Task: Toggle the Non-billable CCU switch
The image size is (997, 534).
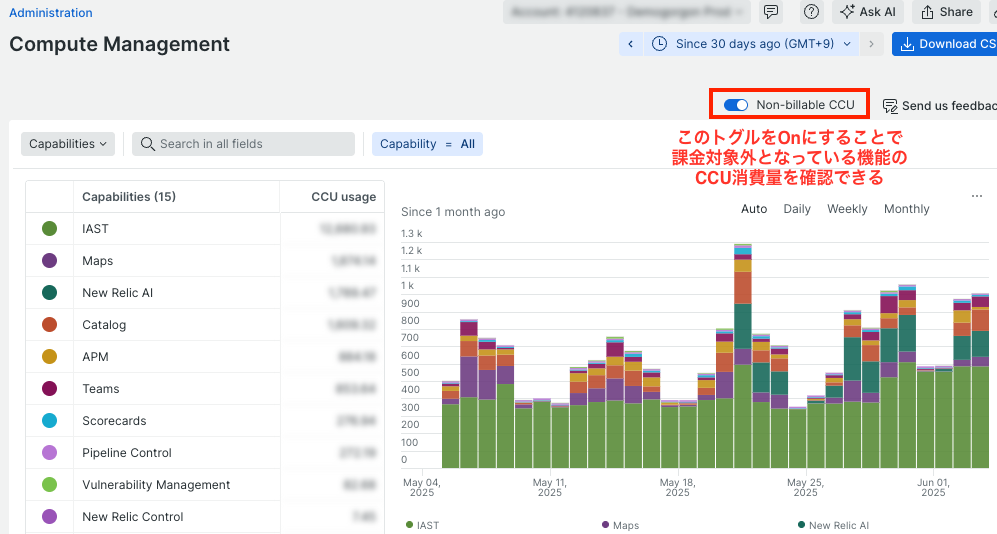Action: click(736, 105)
